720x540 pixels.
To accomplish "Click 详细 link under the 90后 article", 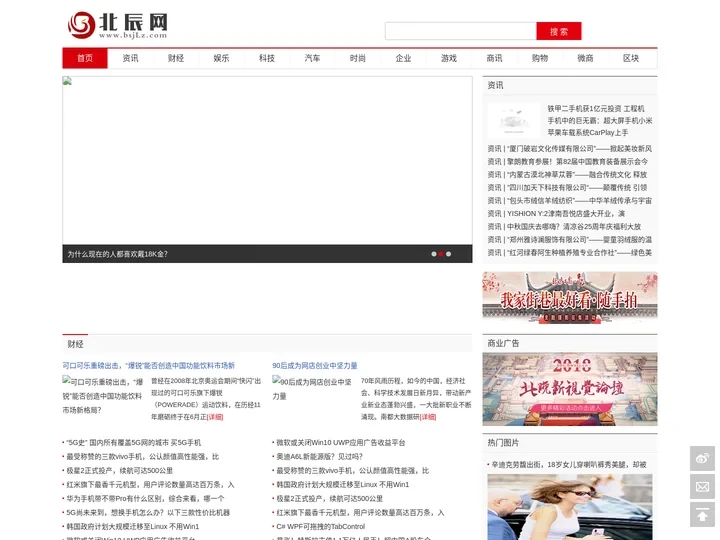I will [428, 417].
